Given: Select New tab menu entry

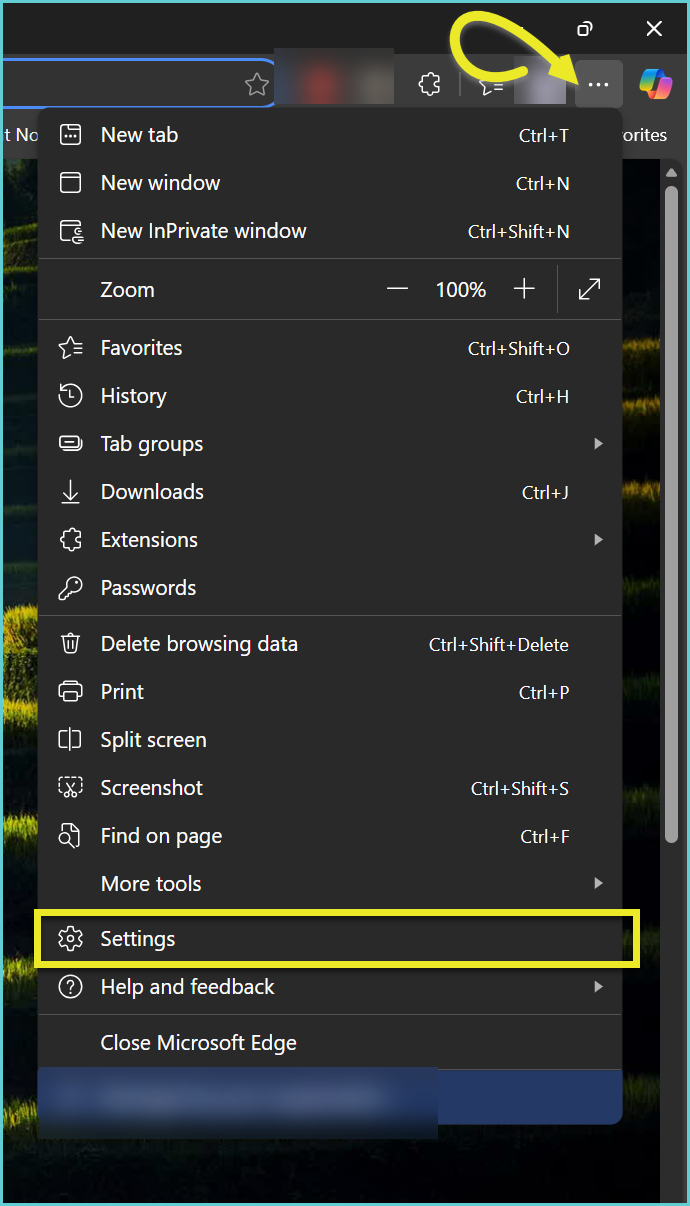Looking at the screenshot, I should click(330, 135).
